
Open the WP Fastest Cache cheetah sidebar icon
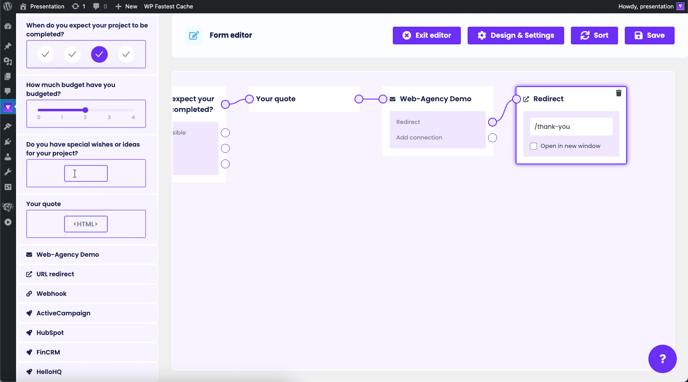point(7,207)
